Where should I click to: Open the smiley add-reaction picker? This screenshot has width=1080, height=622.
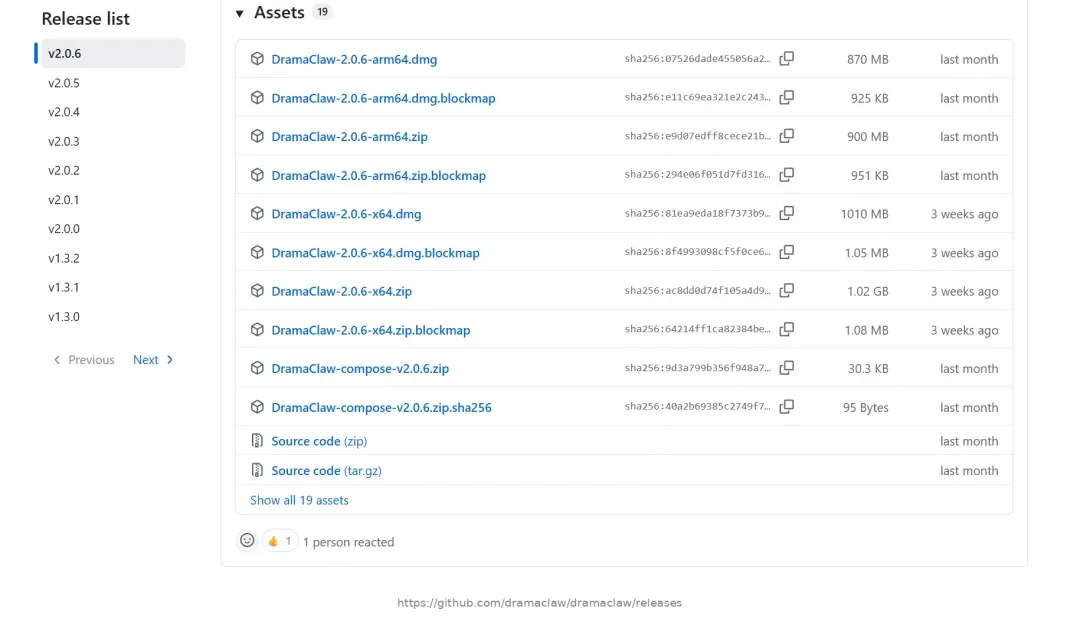click(x=247, y=541)
